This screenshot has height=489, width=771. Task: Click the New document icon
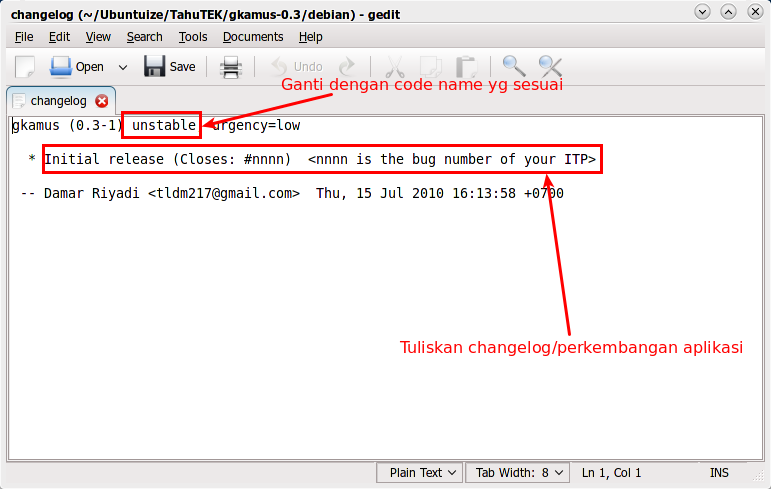click(24, 67)
